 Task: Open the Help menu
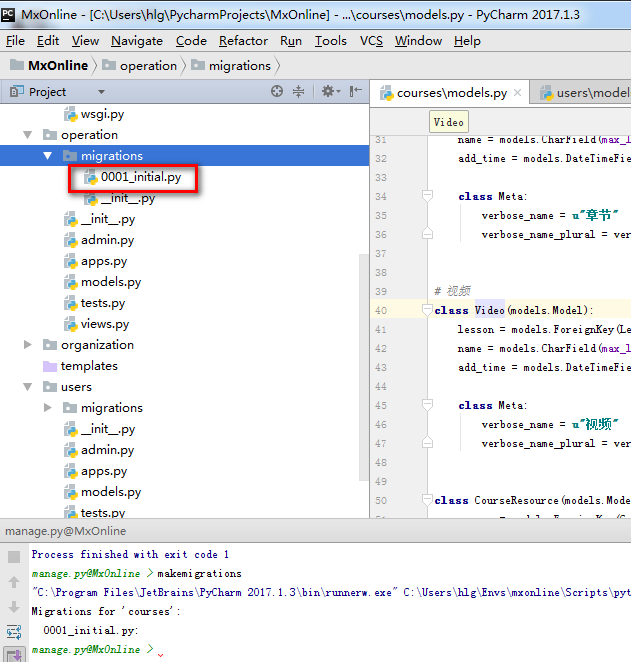[467, 41]
